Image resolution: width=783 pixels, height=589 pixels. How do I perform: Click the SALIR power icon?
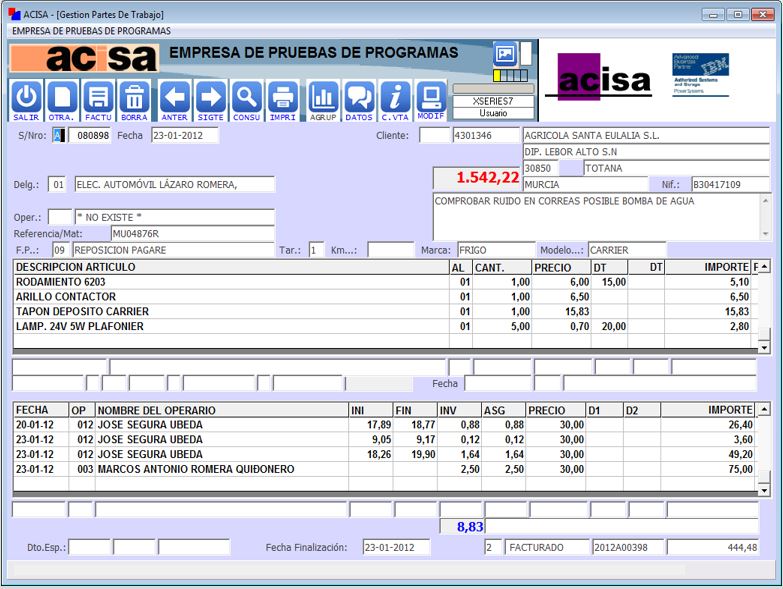[26, 100]
